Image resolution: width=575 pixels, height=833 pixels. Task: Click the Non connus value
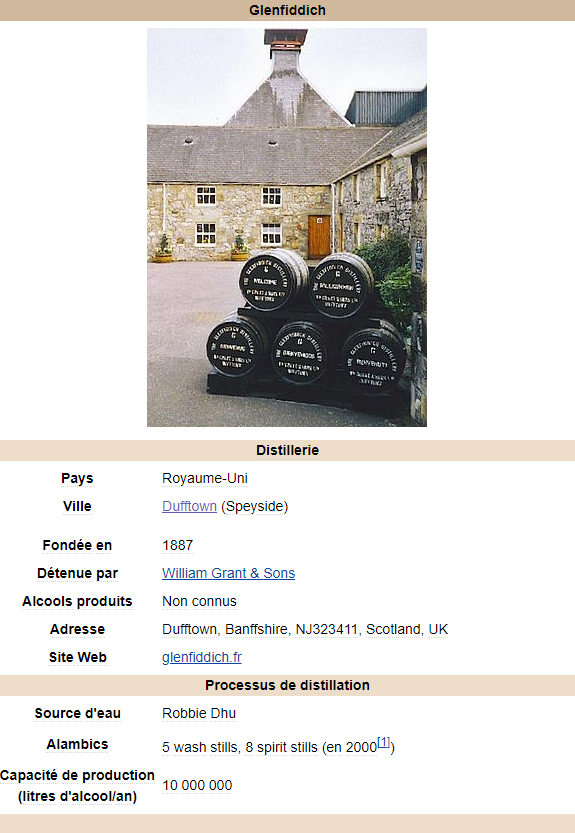(x=199, y=601)
